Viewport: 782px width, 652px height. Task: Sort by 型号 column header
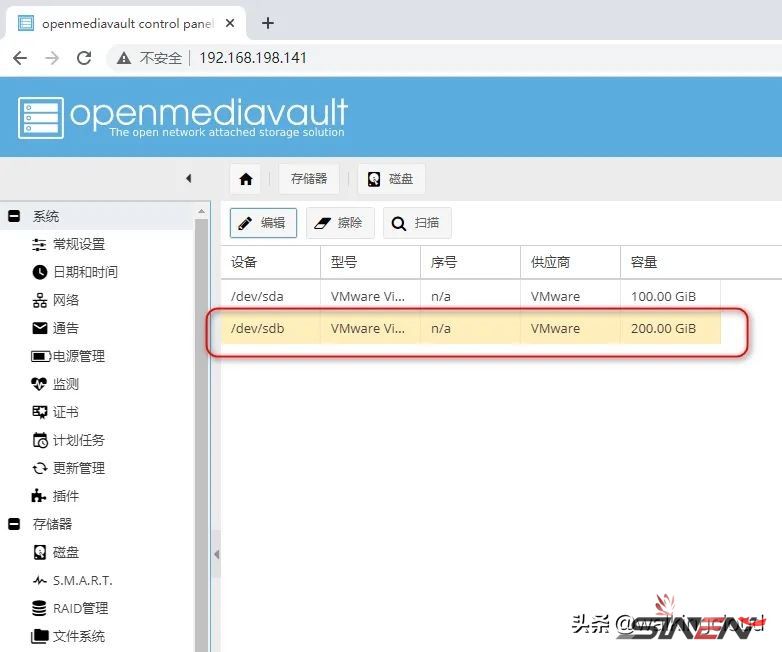tap(371, 262)
